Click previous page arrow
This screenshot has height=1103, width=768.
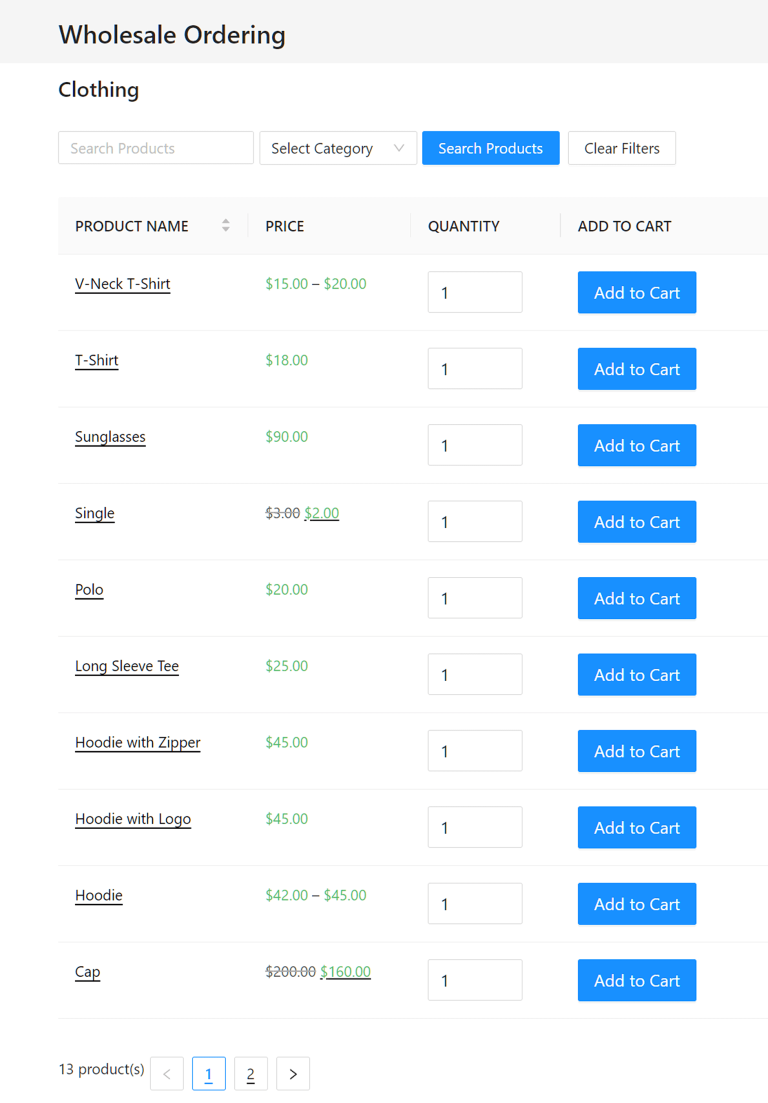click(167, 1074)
